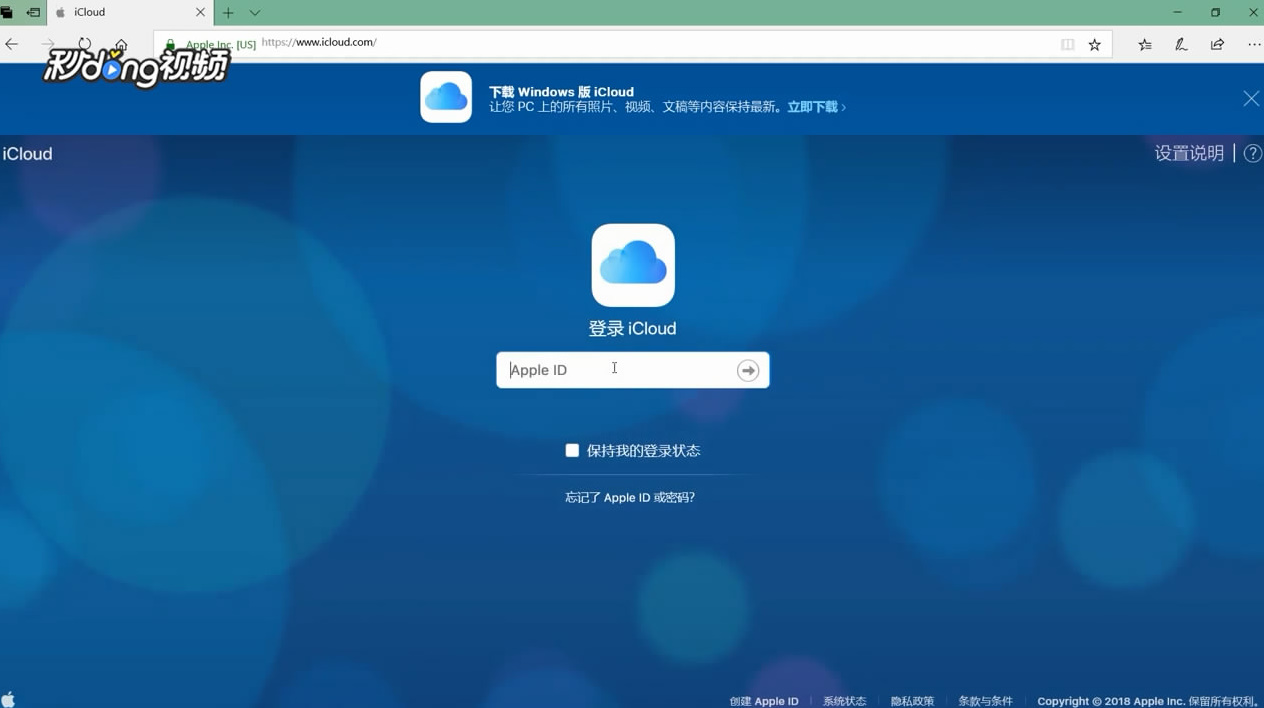The width and height of the screenshot is (1264, 708).
Task: Open the browser settings ellipsis menu
Action: [x=1254, y=44]
